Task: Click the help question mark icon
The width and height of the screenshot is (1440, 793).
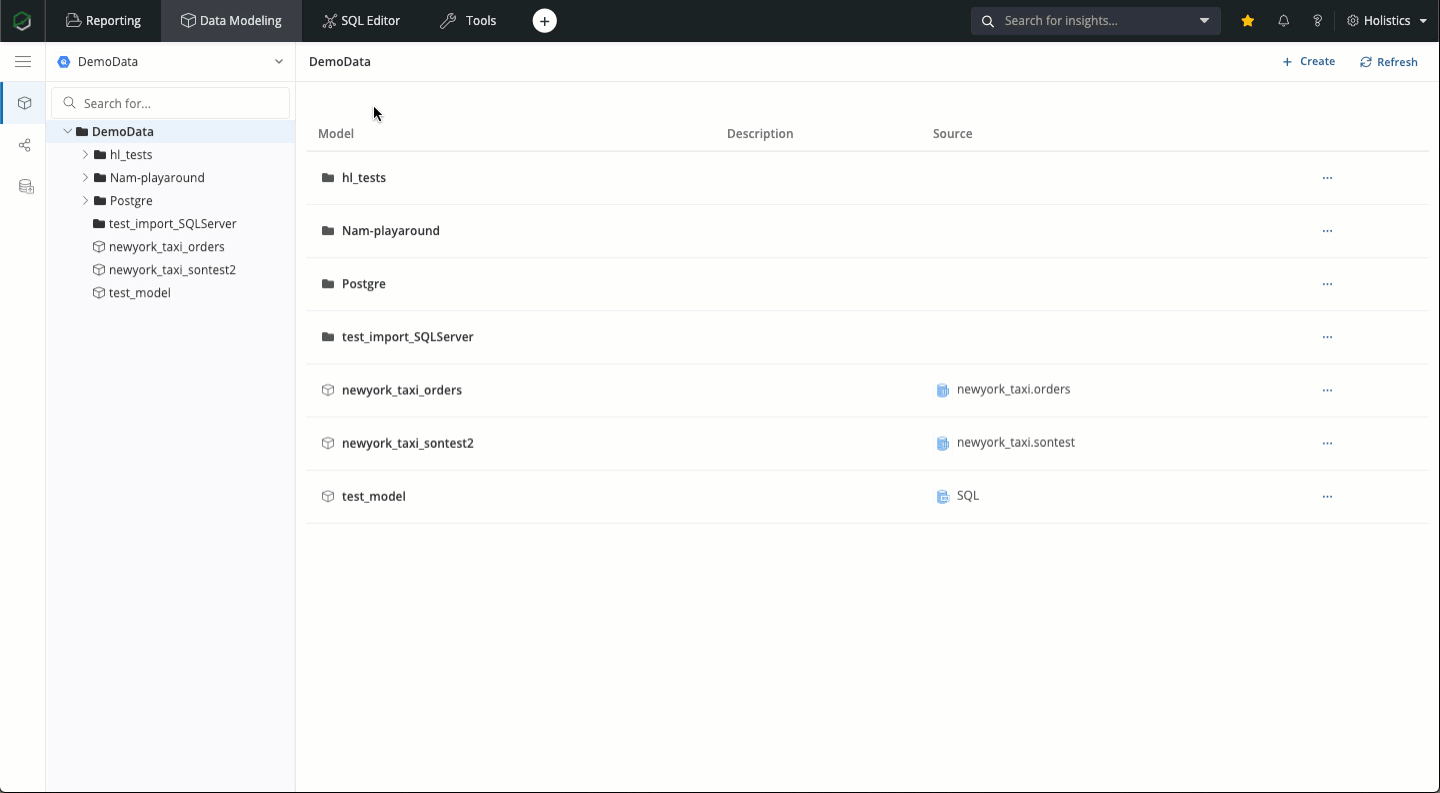Action: coord(1318,21)
